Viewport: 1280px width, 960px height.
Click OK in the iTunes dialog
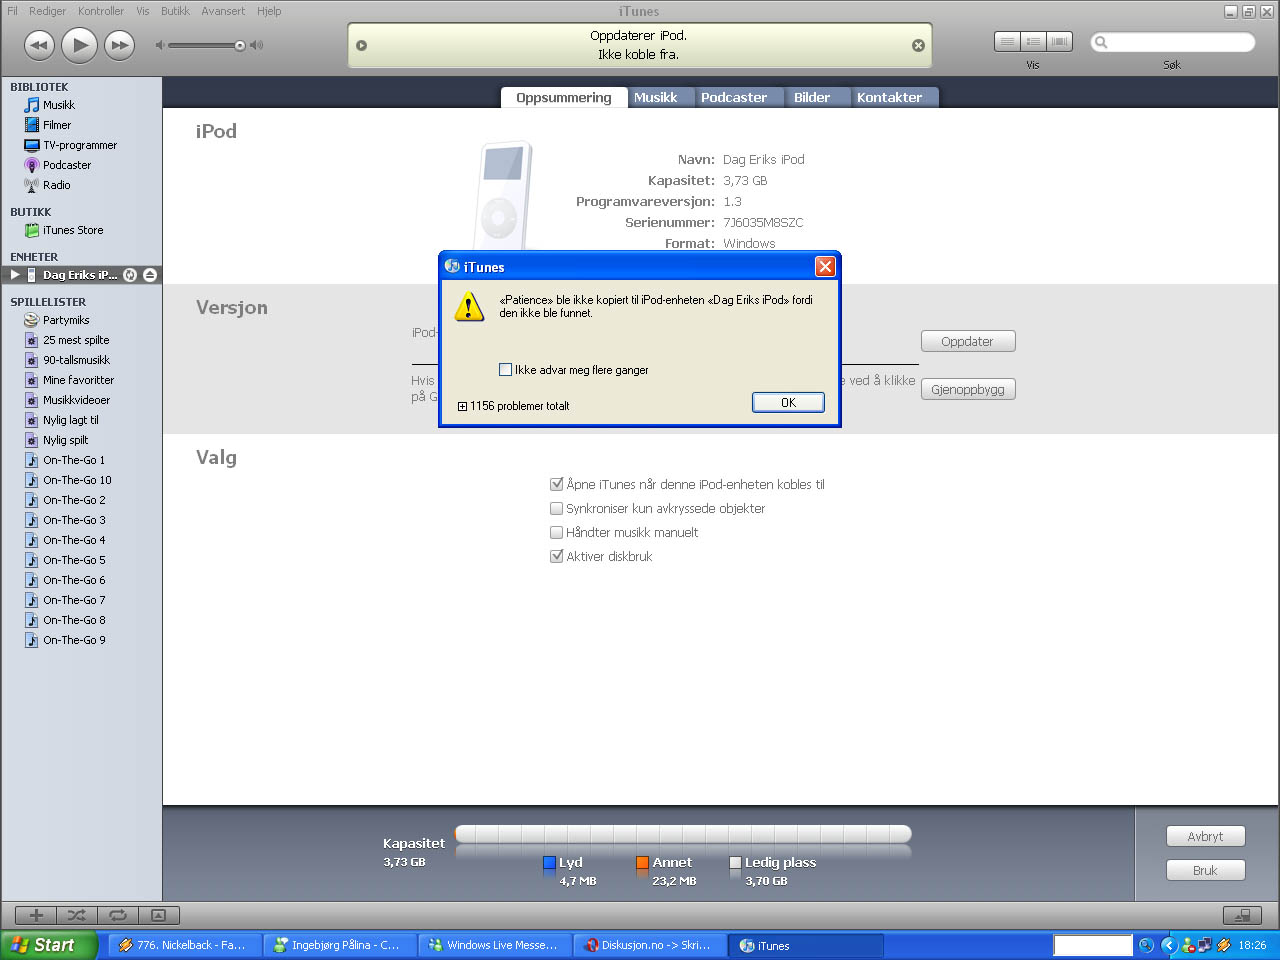click(x=788, y=402)
